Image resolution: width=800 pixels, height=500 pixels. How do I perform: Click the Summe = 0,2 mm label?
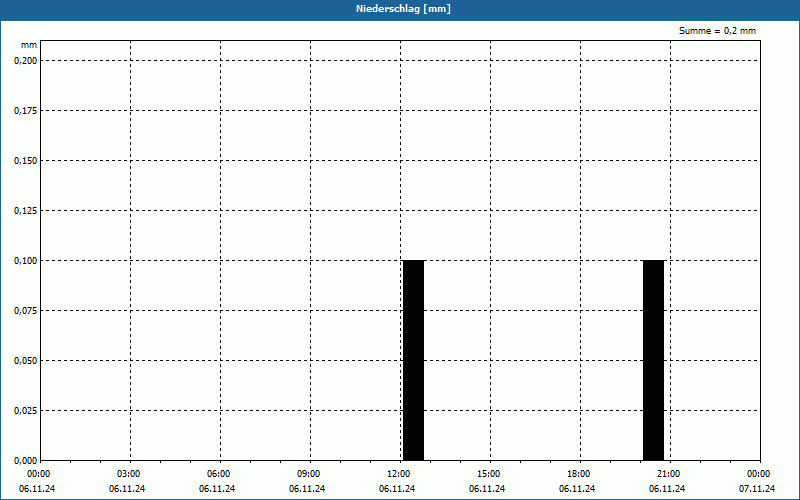(717, 31)
